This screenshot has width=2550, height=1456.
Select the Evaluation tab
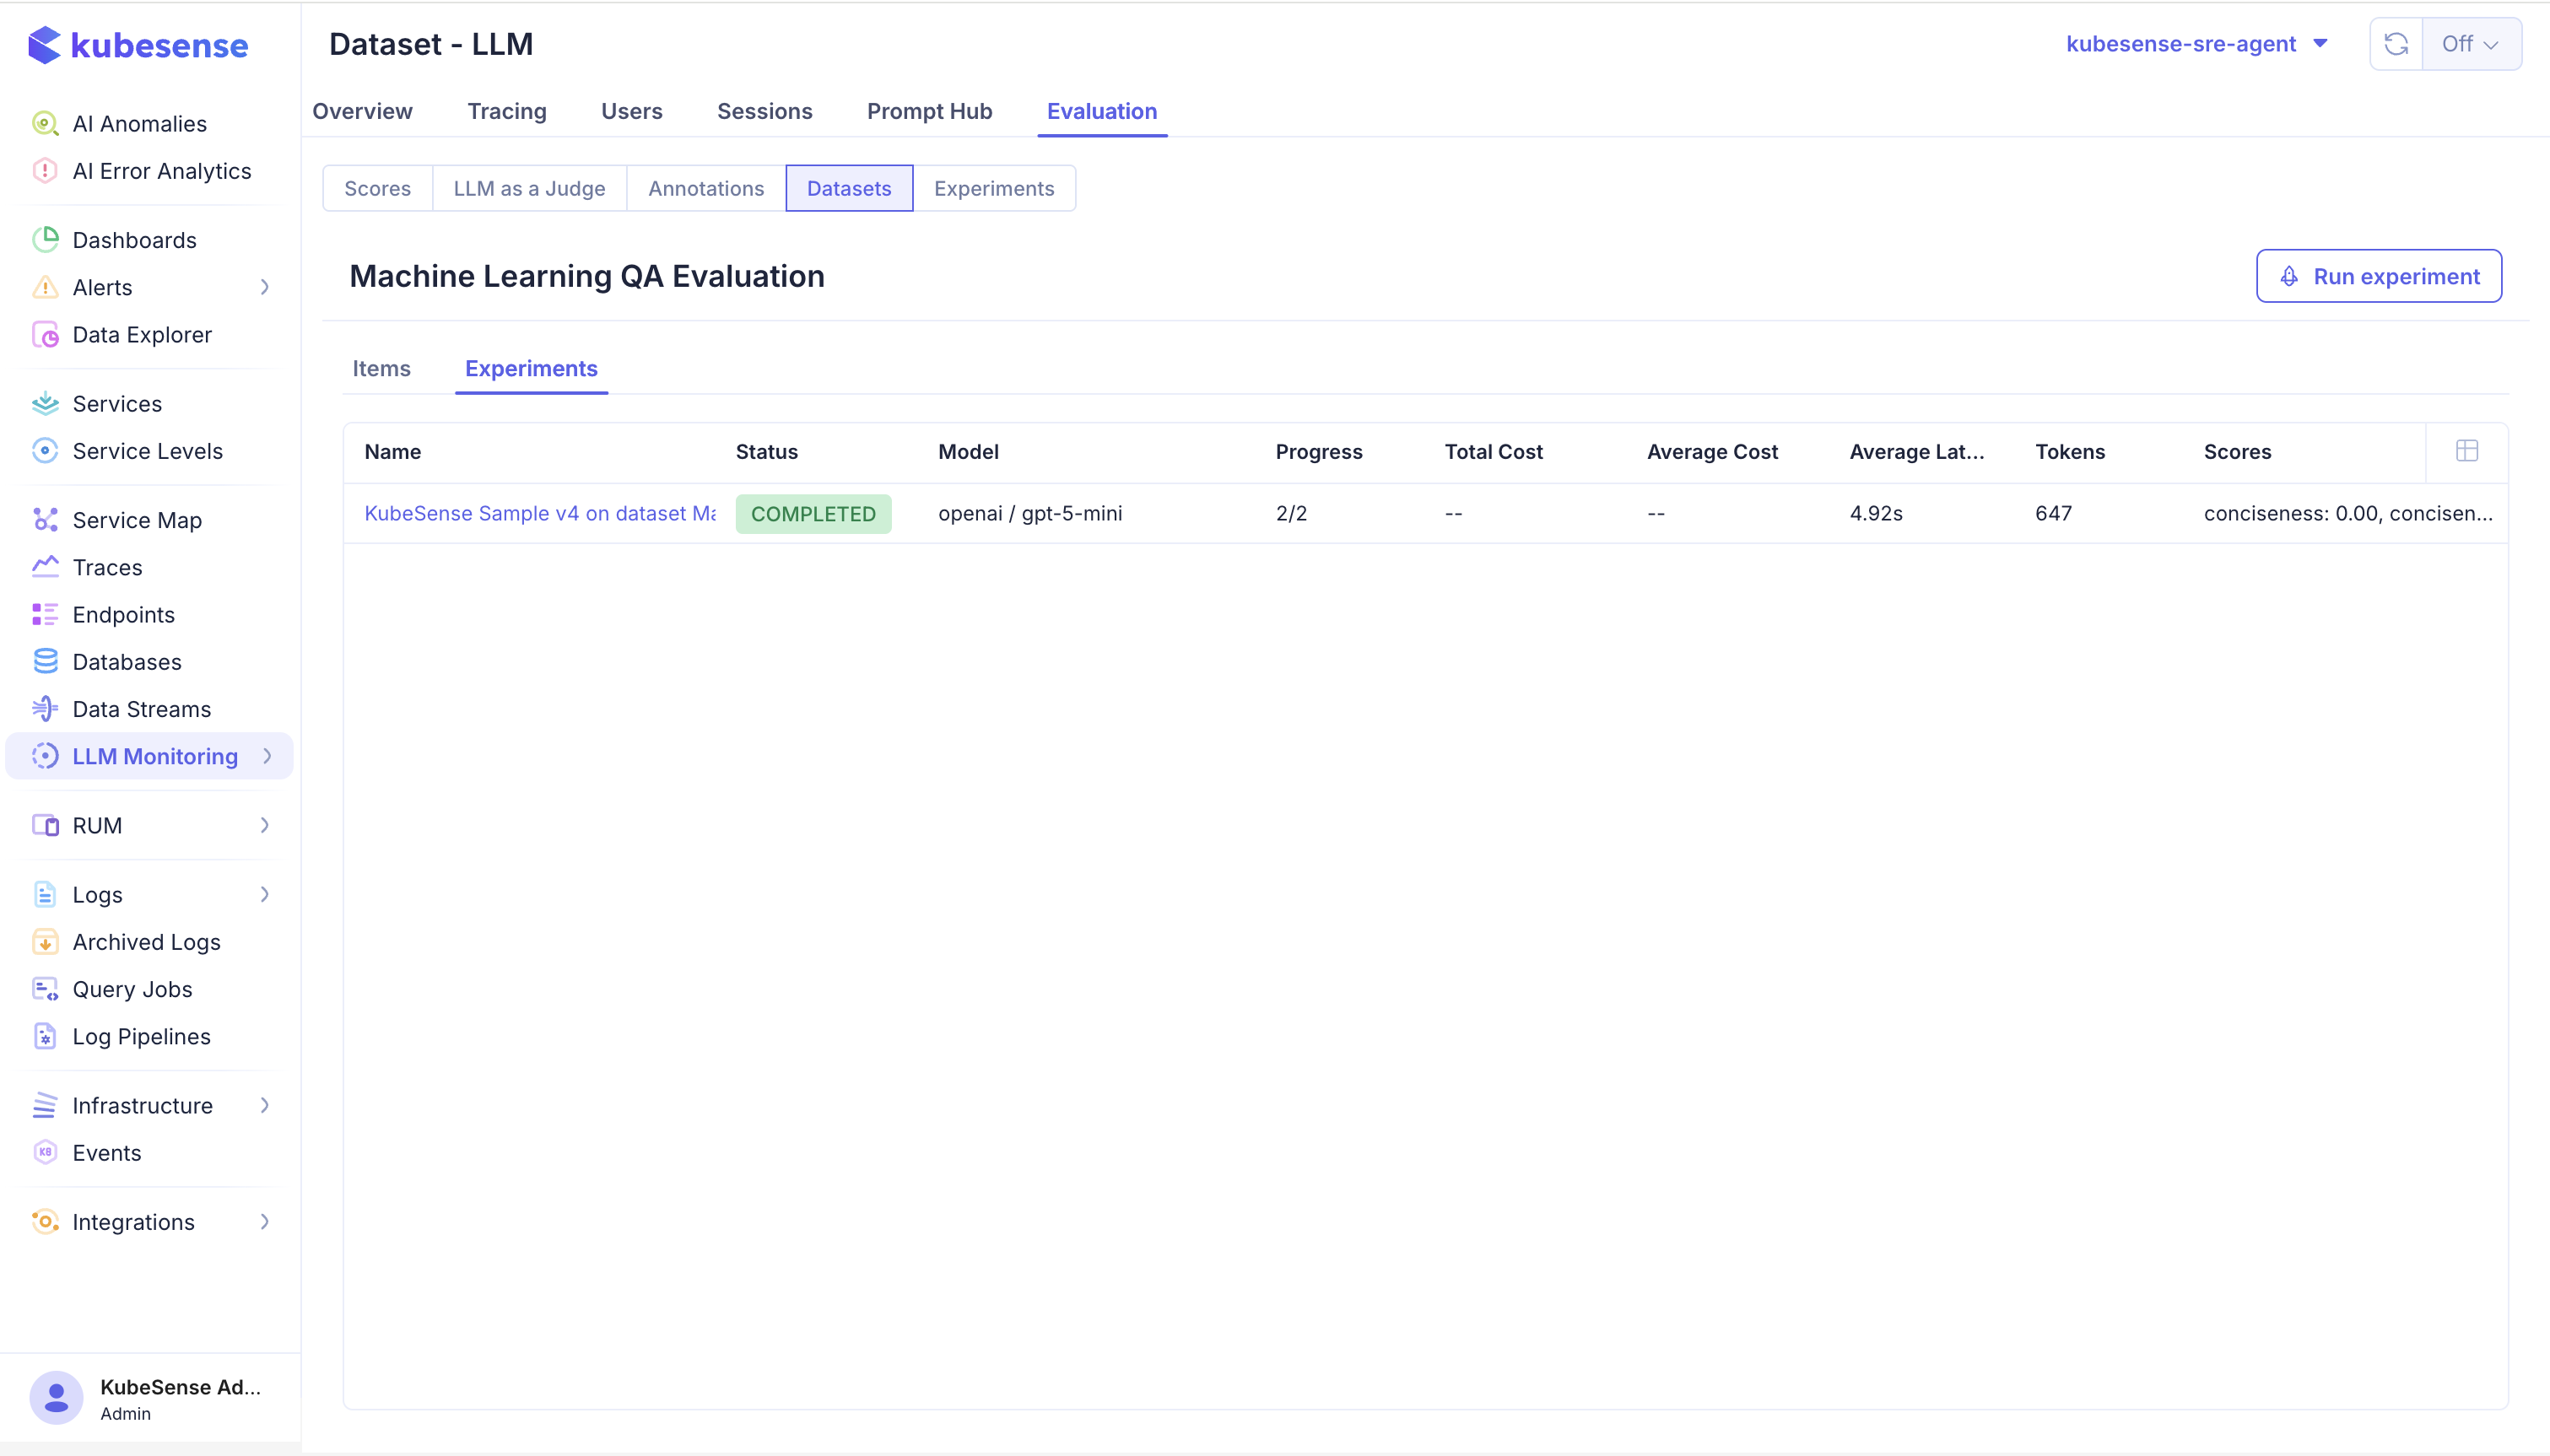pyautogui.click(x=1102, y=111)
